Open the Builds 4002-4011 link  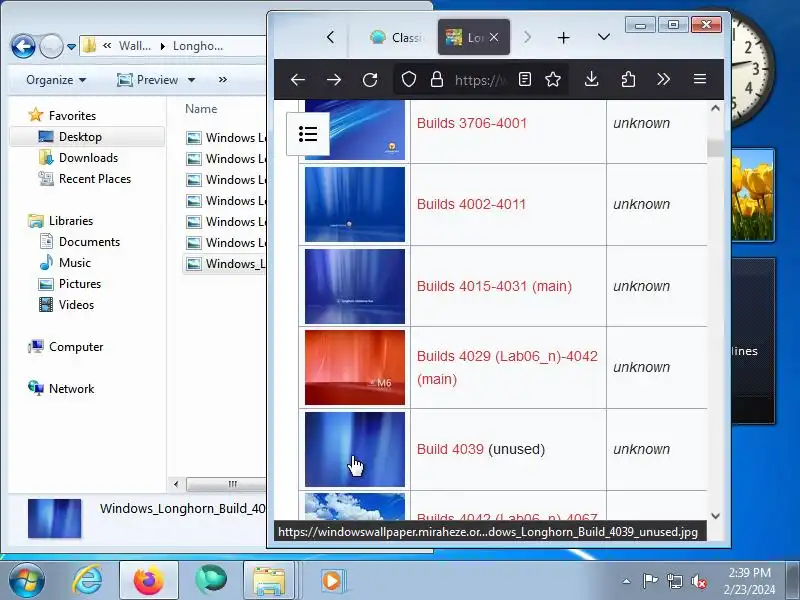pyautogui.click(x=471, y=204)
